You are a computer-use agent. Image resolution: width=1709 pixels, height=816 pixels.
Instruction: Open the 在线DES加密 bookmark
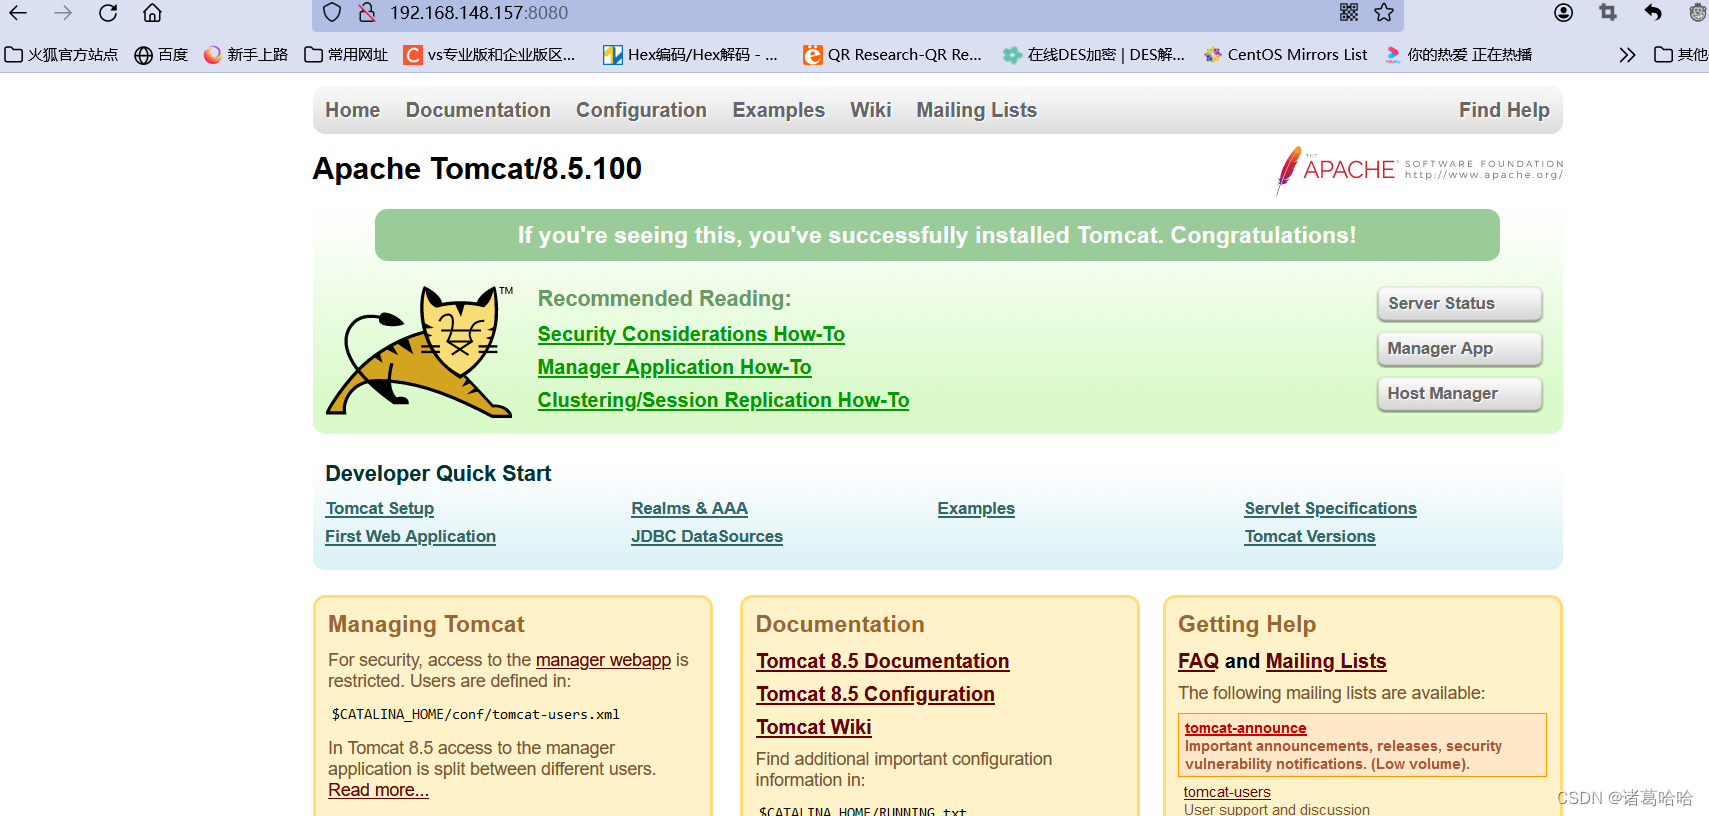(1093, 55)
